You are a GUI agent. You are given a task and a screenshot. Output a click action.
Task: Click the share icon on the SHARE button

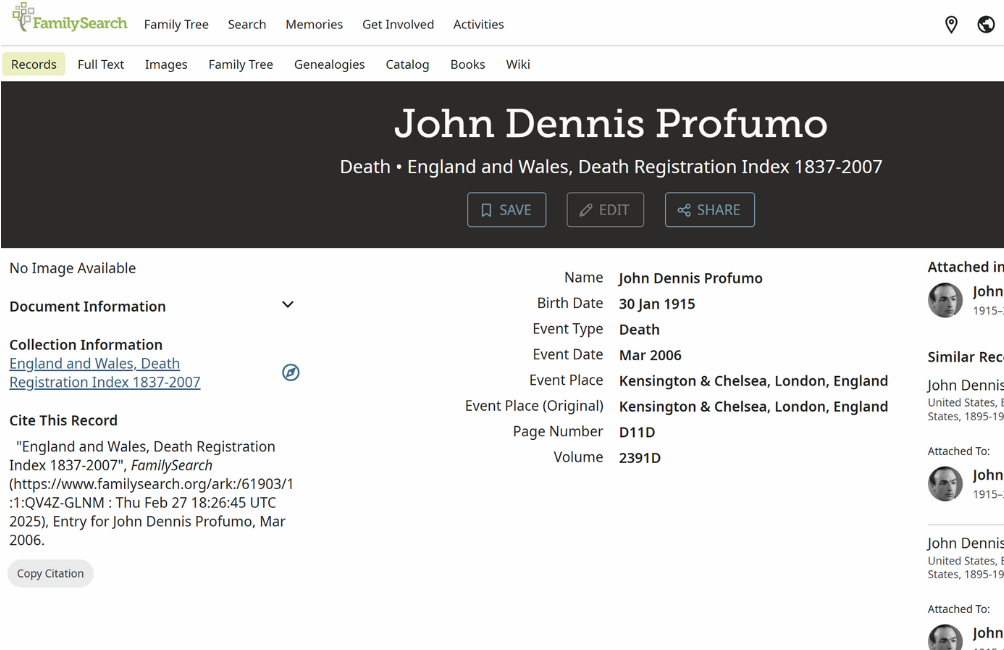684,209
